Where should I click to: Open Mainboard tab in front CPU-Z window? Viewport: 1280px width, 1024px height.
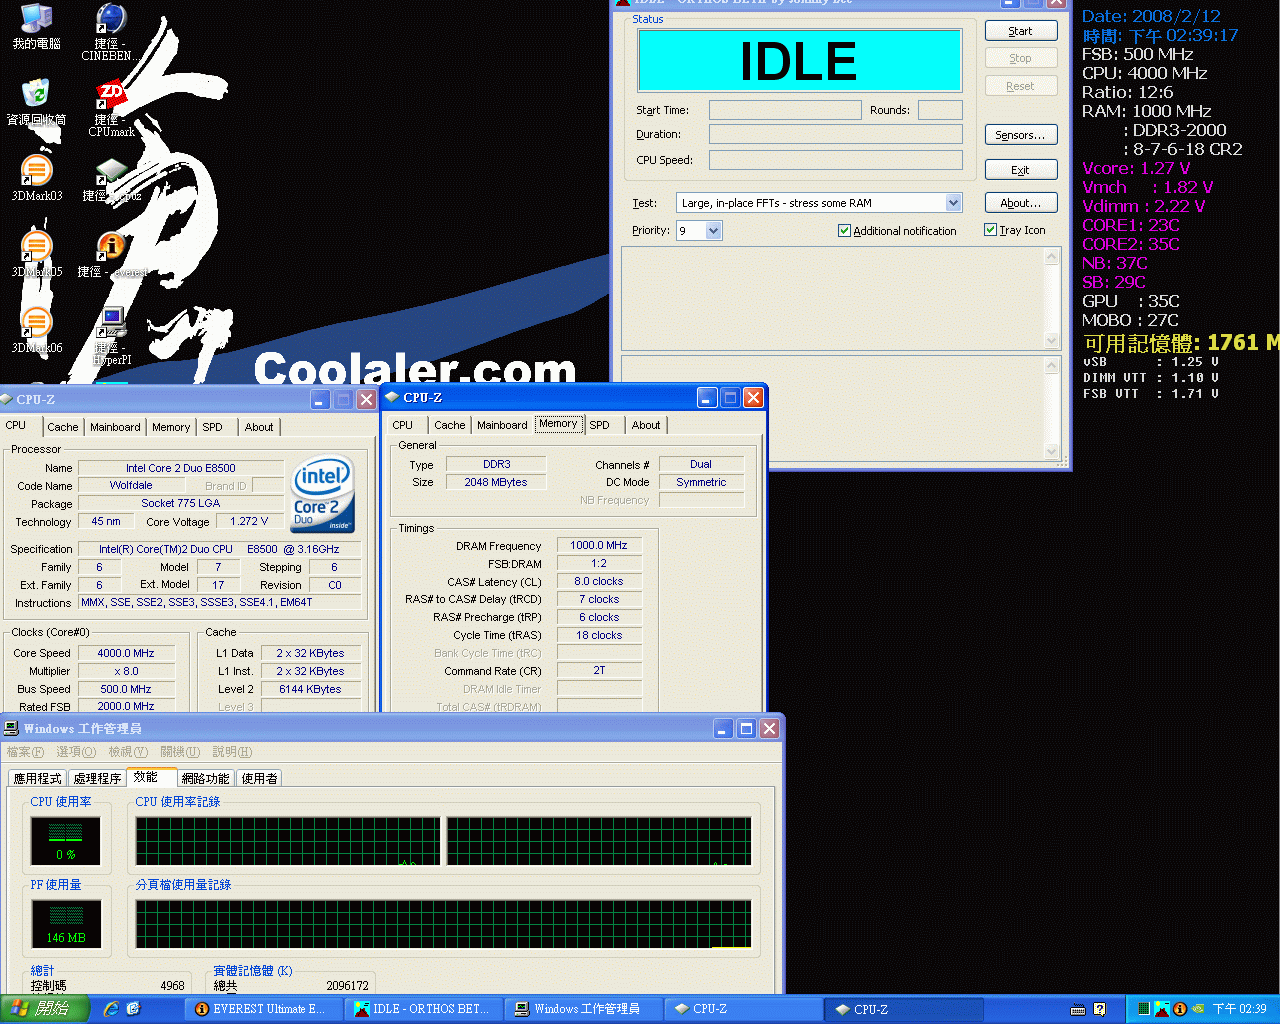(x=502, y=425)
